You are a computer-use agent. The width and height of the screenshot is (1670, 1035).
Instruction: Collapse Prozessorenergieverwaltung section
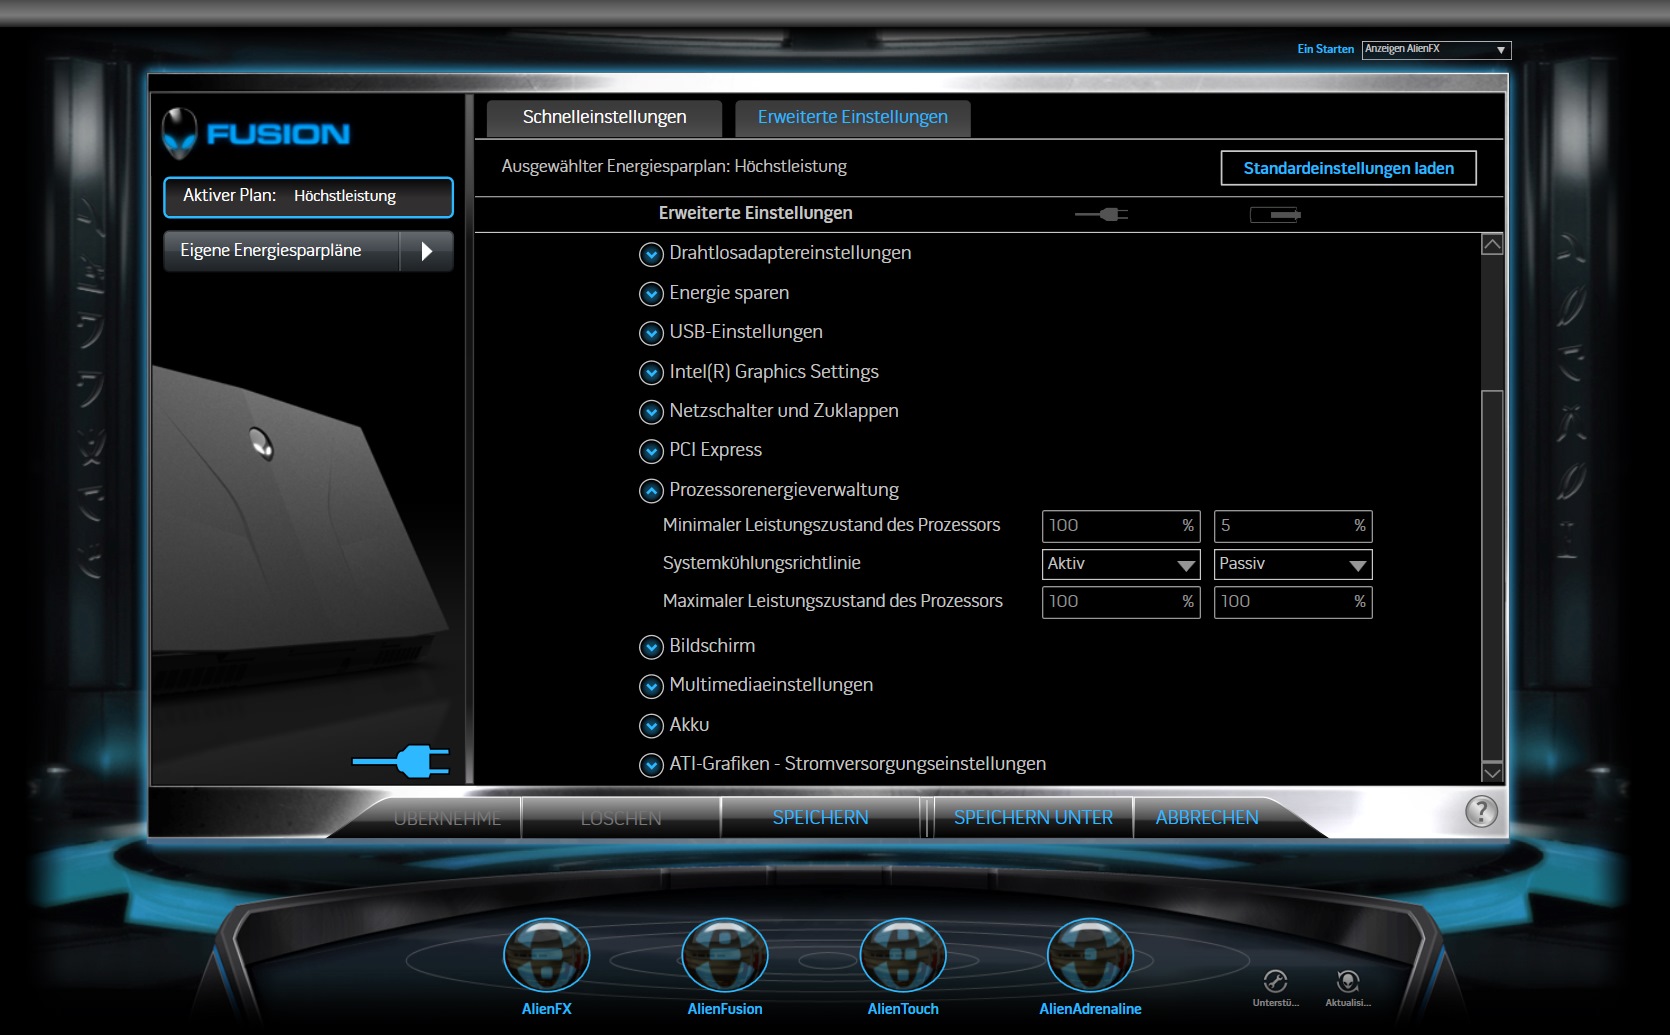click(651, 491)
